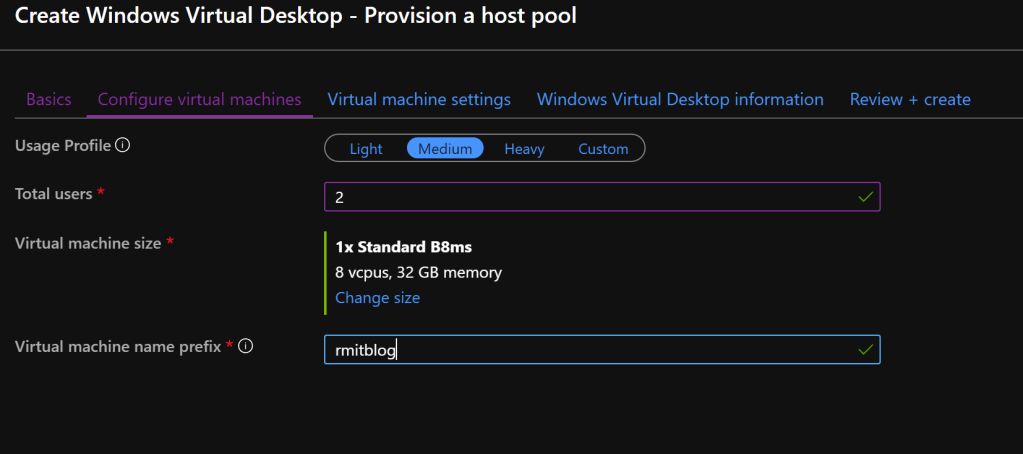Select the Configure virtual machines tab
Viewport: 1023px width, 454px height.
coord(200,100)
